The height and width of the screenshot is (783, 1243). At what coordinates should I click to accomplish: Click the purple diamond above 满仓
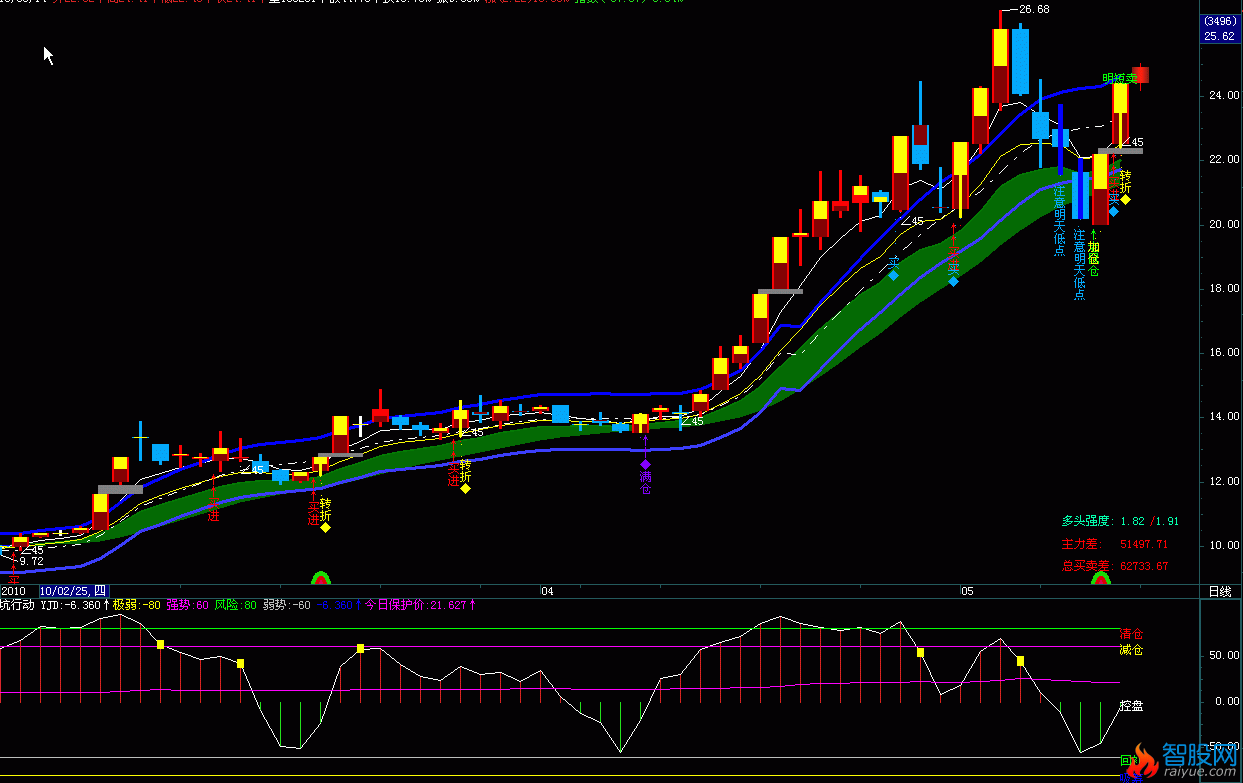[645, 464]
